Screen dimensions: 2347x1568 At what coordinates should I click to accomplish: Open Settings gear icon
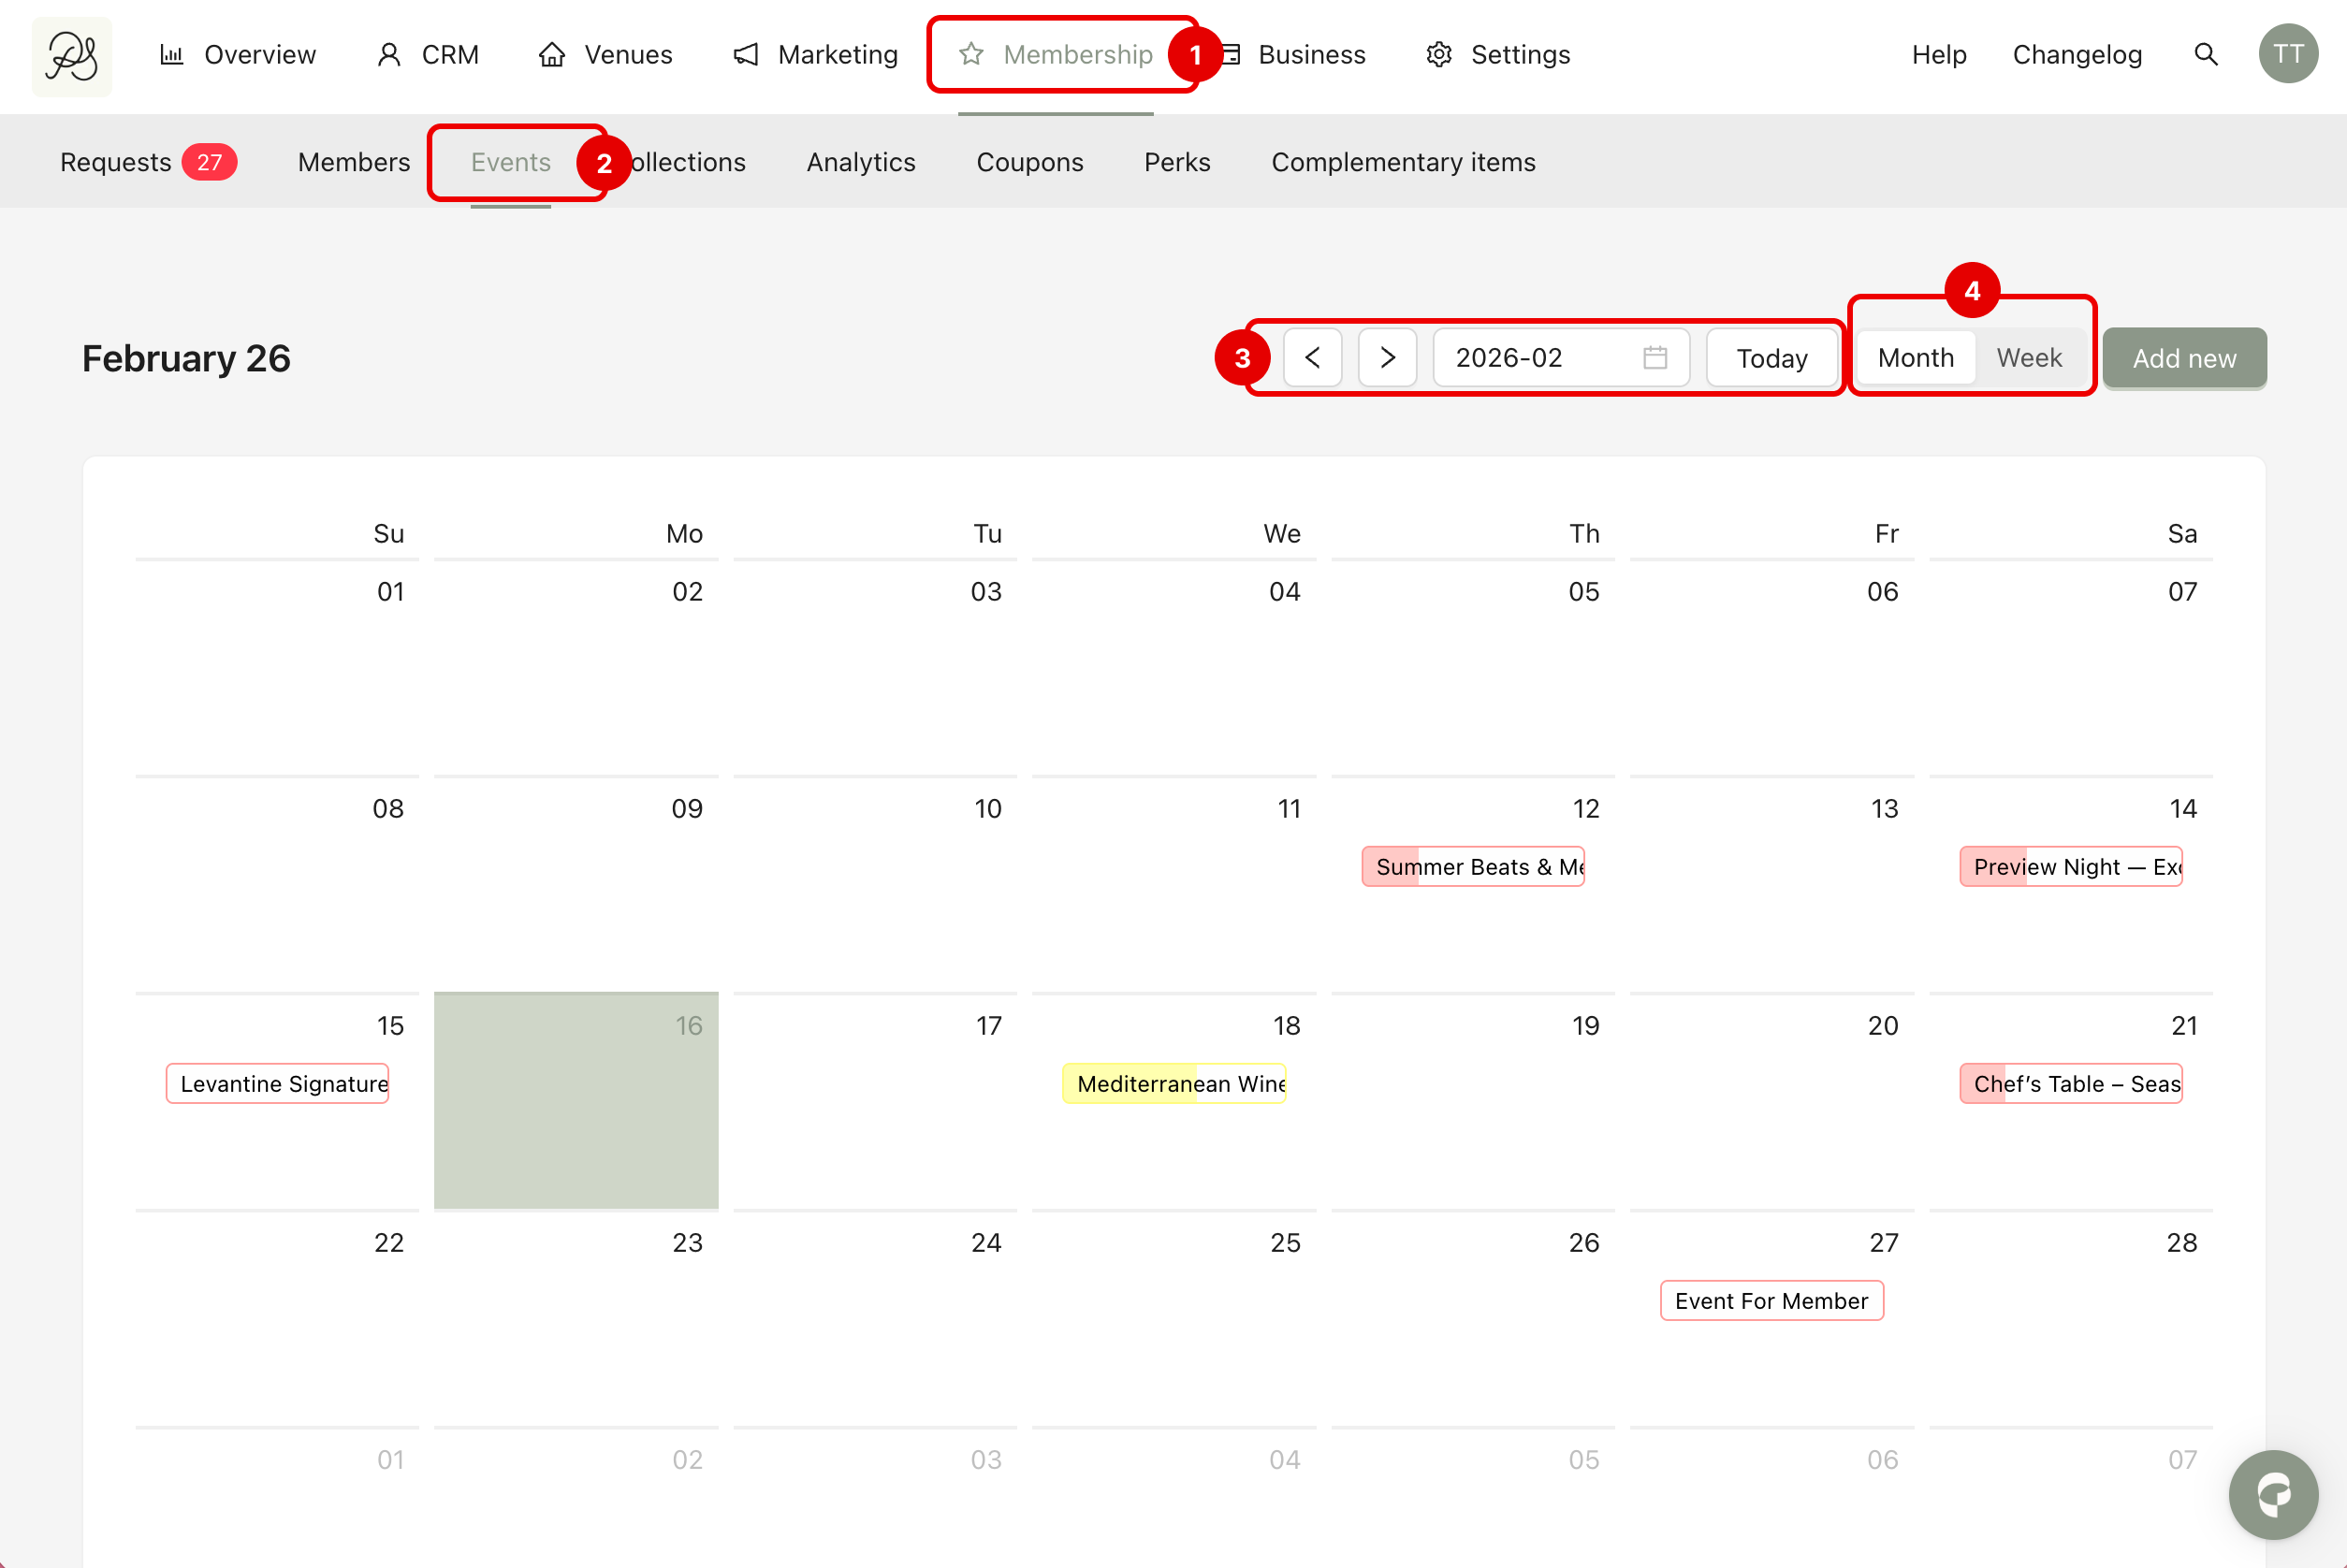tap(1439, 55)
